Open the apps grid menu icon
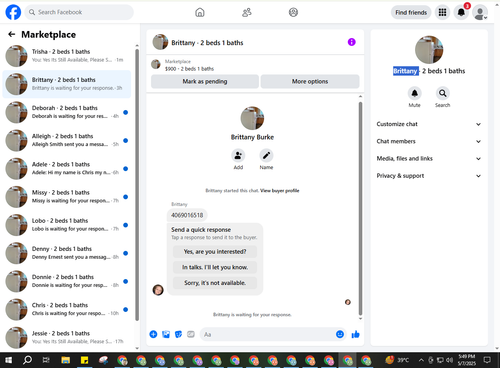This screenshot has width=500, height=368. click(442, 13)
